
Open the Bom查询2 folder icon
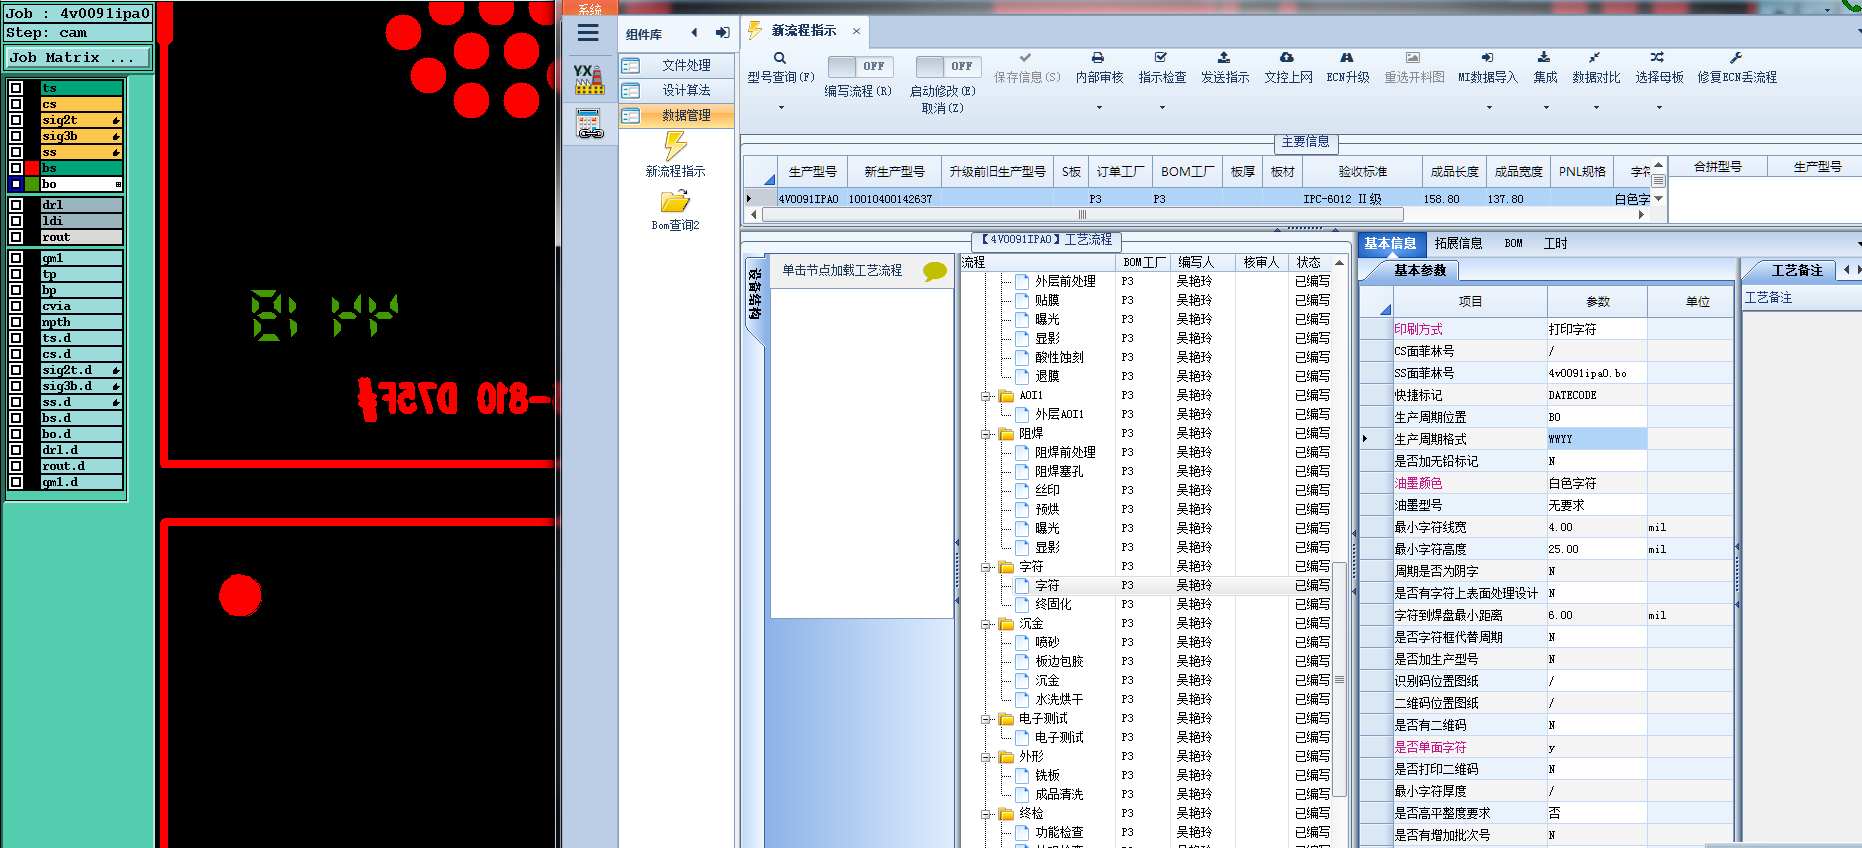(676, 201)
